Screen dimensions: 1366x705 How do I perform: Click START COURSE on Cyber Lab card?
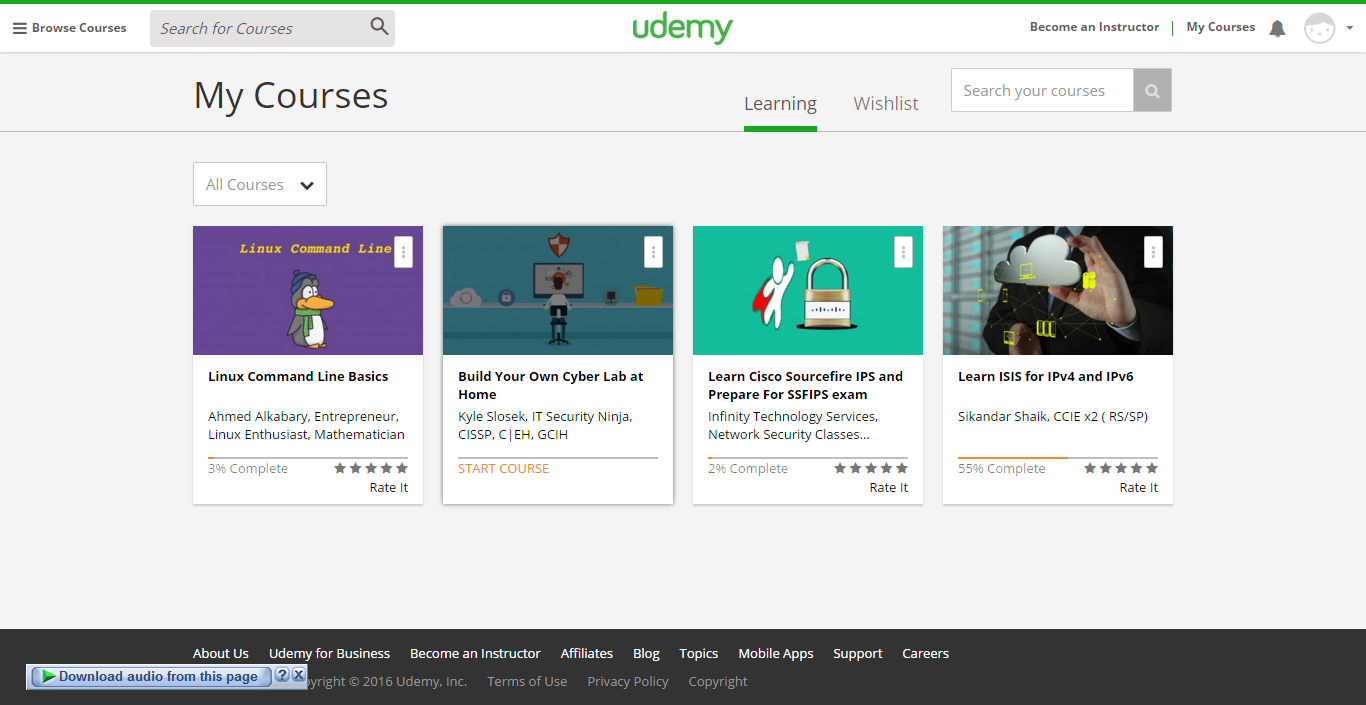503,469
